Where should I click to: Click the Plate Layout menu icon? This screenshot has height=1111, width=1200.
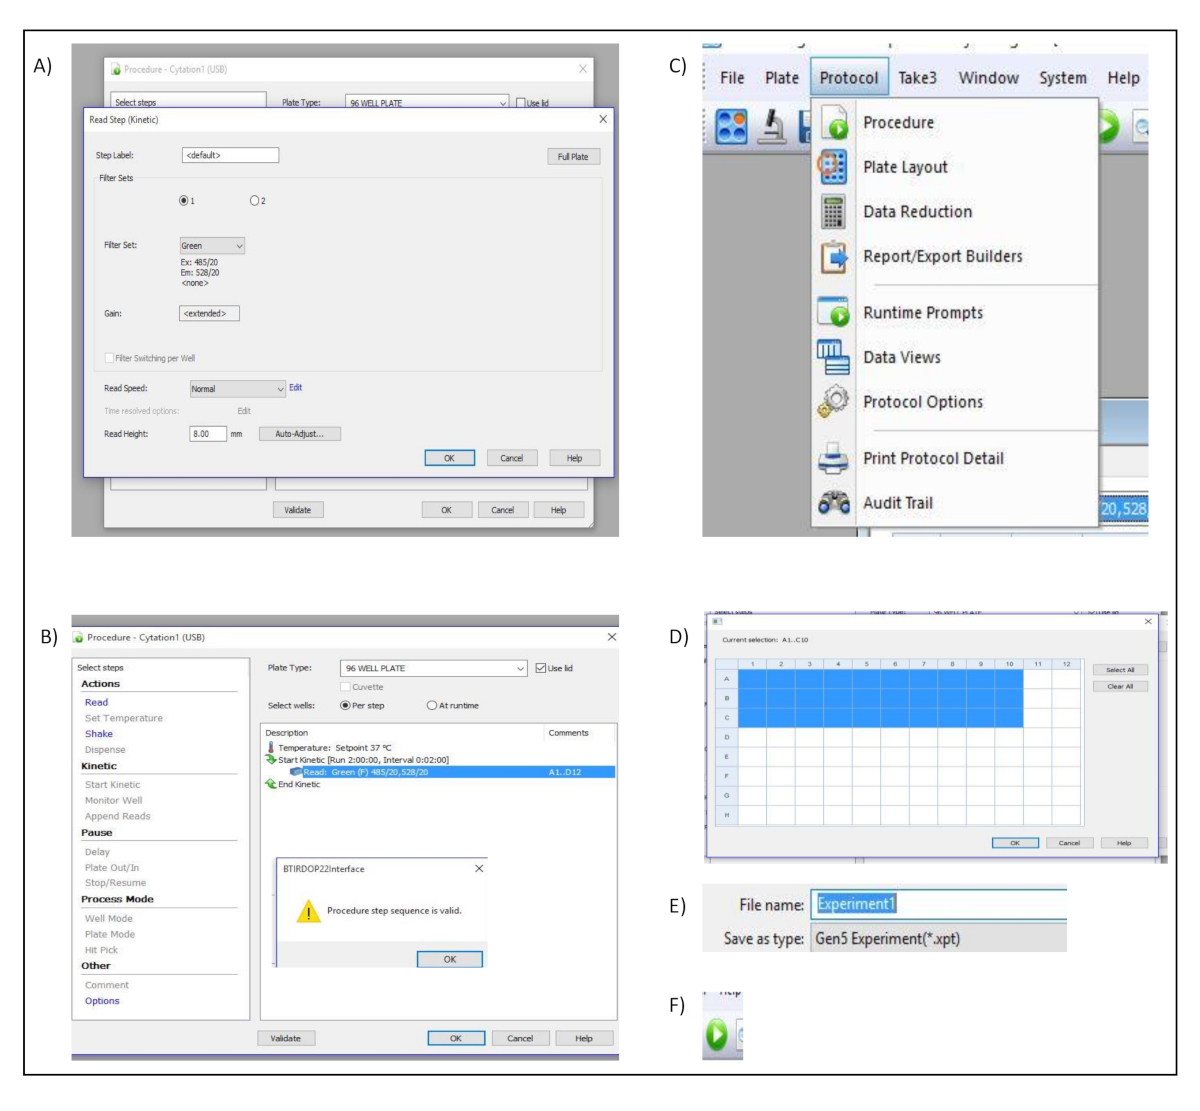click(x=833, y=166)
